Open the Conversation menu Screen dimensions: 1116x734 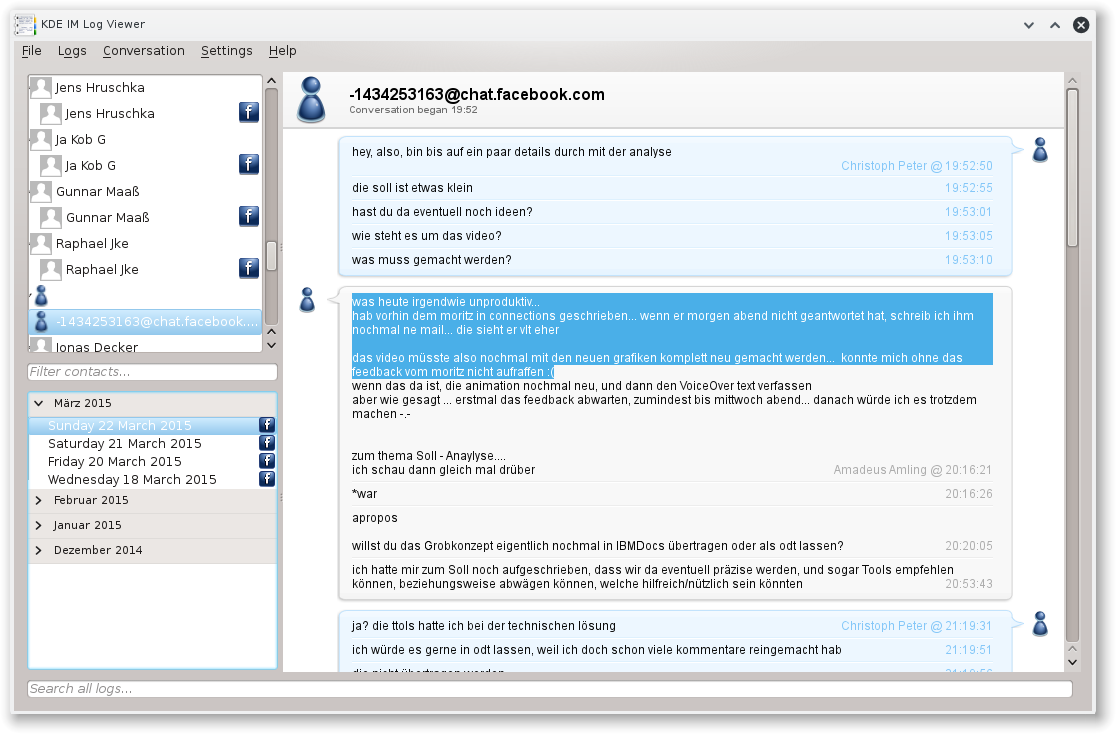(x=144, y=51)
